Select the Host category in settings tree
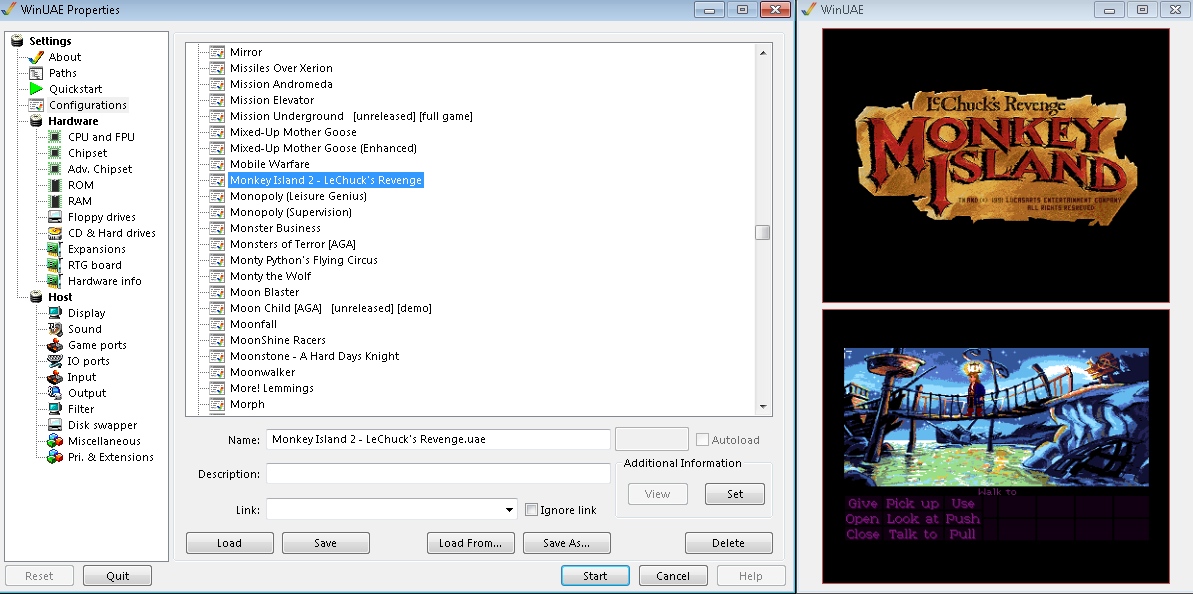This screenshot has height=594, width=1193. (x=60, y=297)
